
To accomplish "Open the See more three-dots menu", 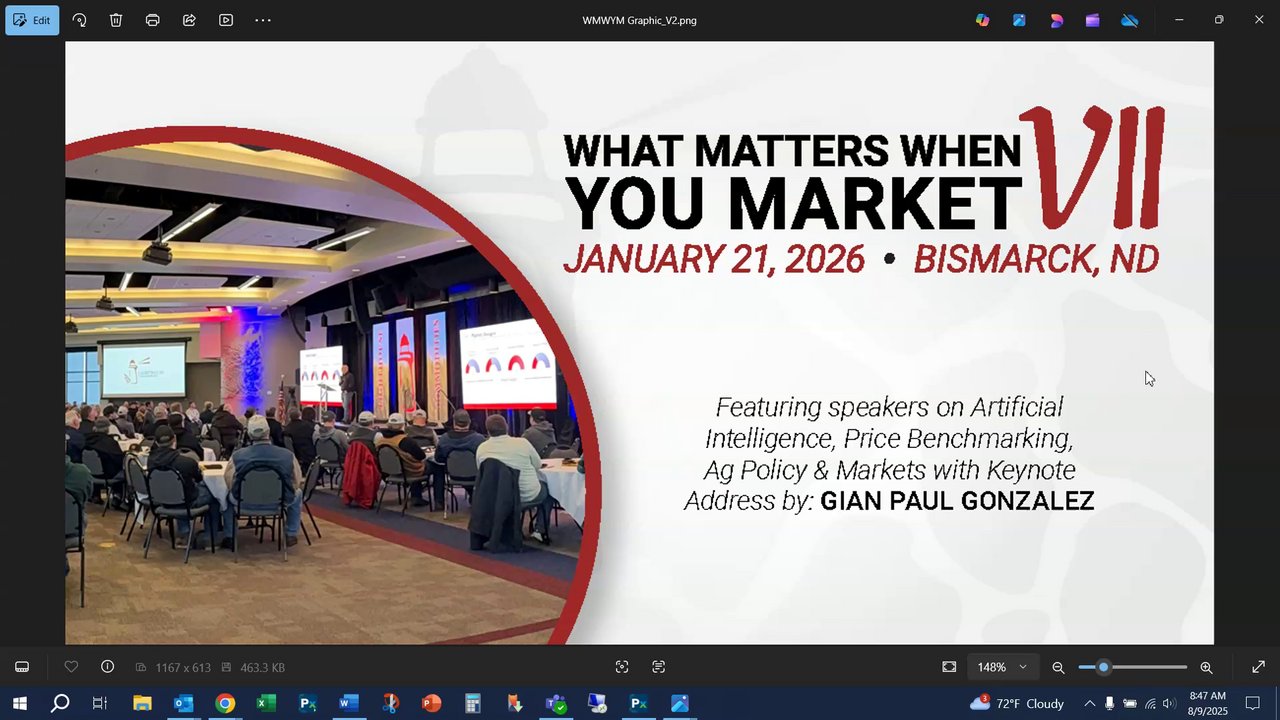I will (263, 20).
